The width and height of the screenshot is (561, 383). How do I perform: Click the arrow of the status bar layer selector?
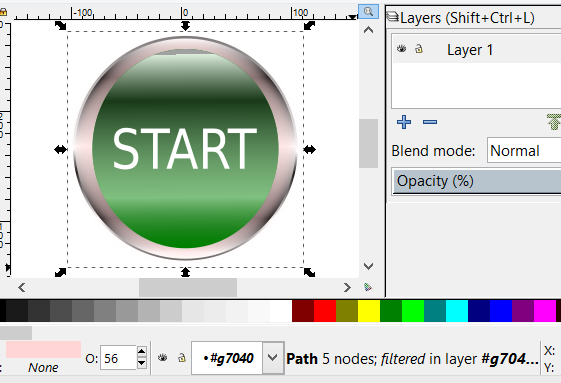(x=273, y=358)
